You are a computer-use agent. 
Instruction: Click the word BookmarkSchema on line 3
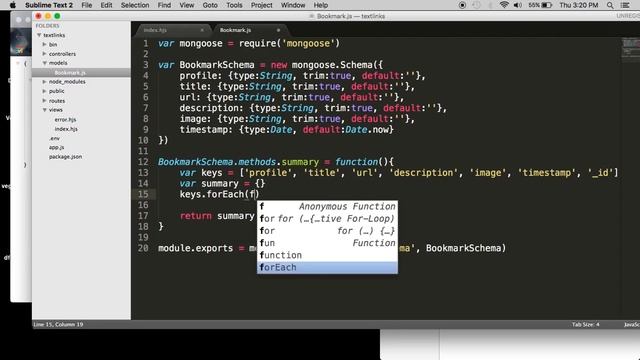pyautogui.click(x=217, y=65)
